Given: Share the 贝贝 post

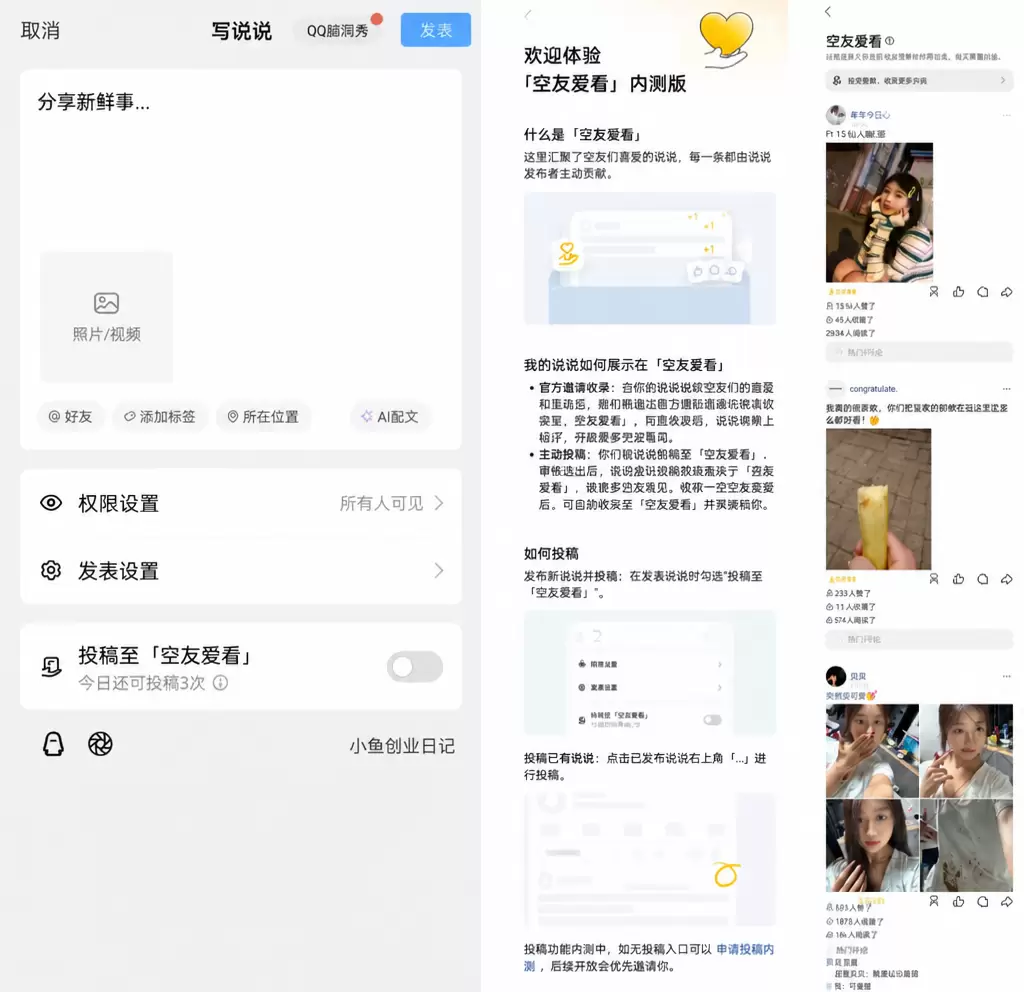Looking at the screenshot, I should pyautogui.click(x=1006, y=902).
